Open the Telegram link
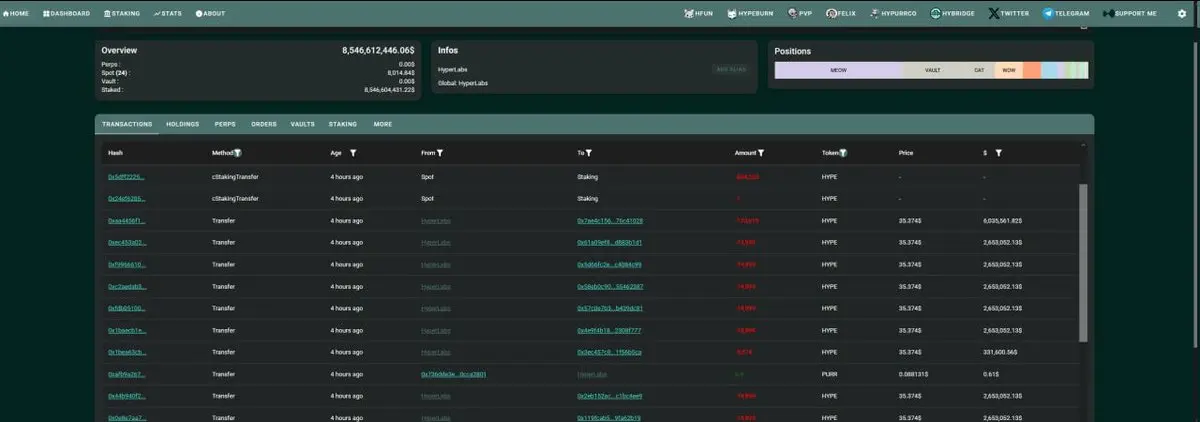 pyautogui.click(x=1065, y=13)
